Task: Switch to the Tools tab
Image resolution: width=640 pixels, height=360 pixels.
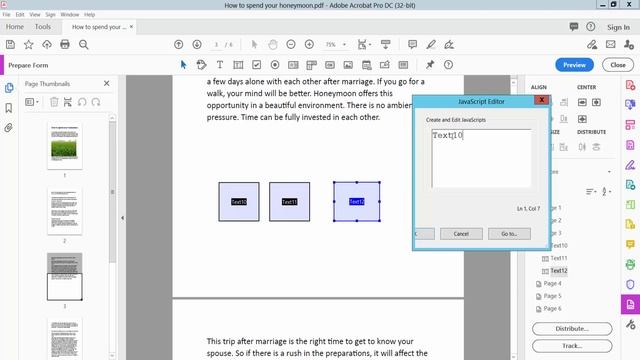Action: (43, 27)
